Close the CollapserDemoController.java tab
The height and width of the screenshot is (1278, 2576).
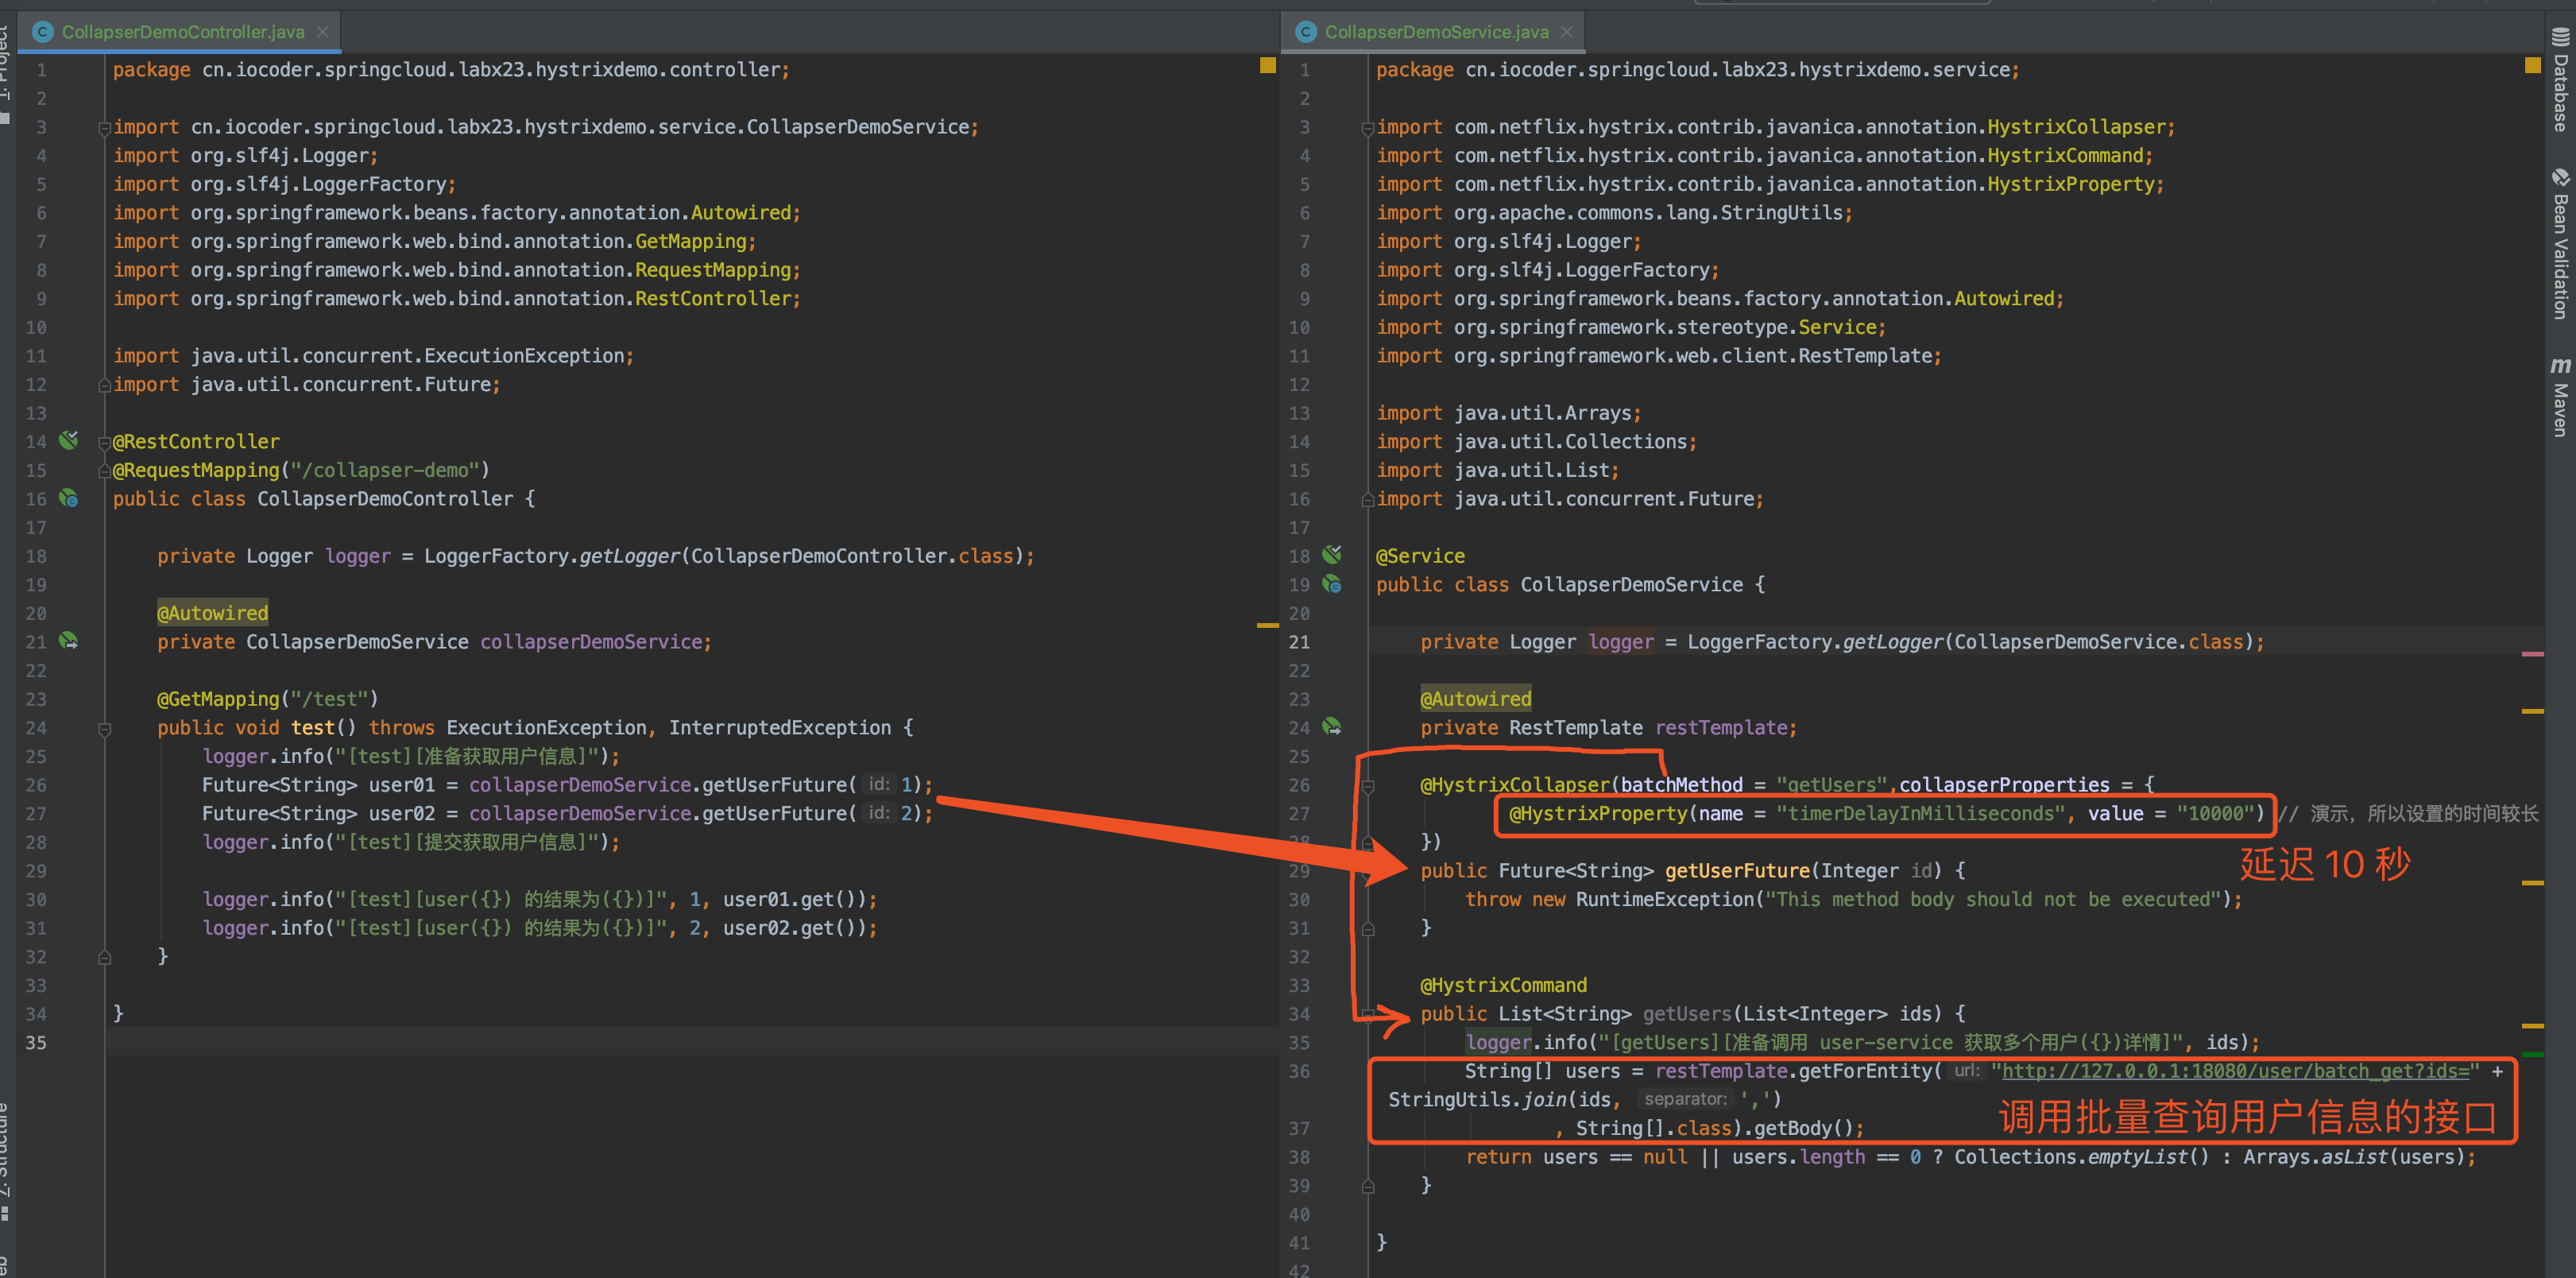(x=322, y=32)
